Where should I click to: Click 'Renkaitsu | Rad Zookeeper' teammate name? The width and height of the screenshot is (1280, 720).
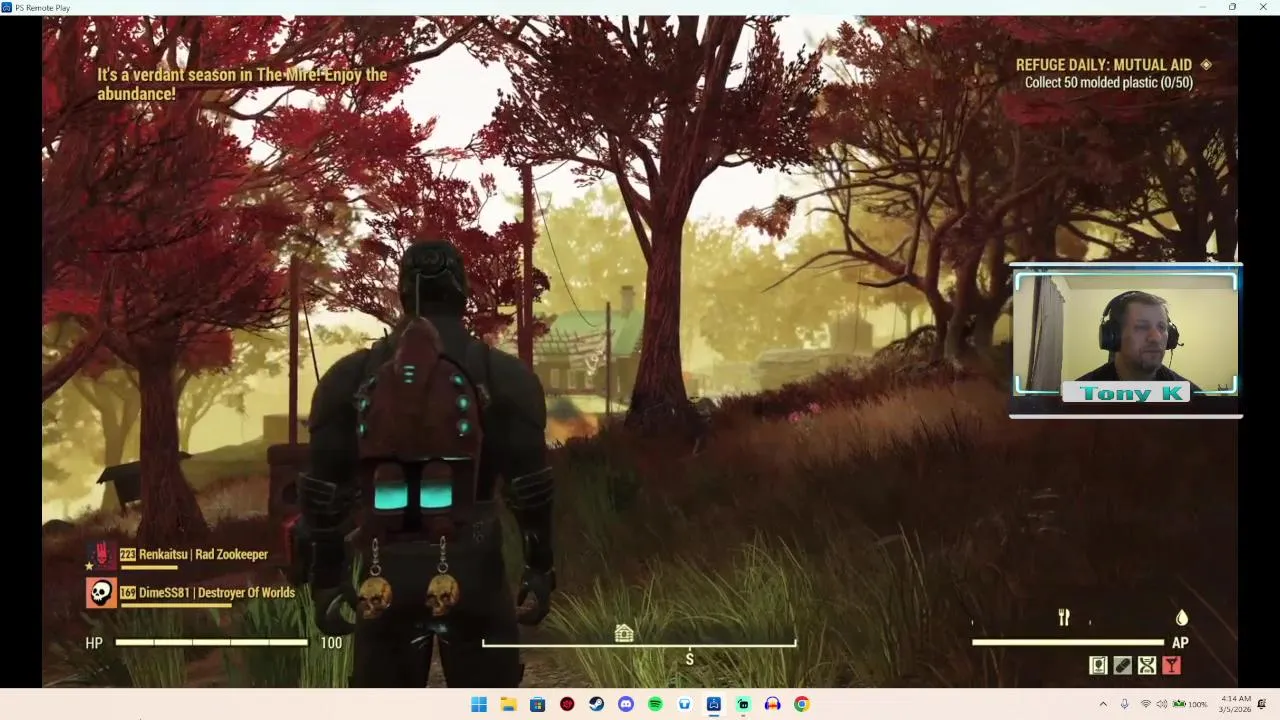coord(203,554)
